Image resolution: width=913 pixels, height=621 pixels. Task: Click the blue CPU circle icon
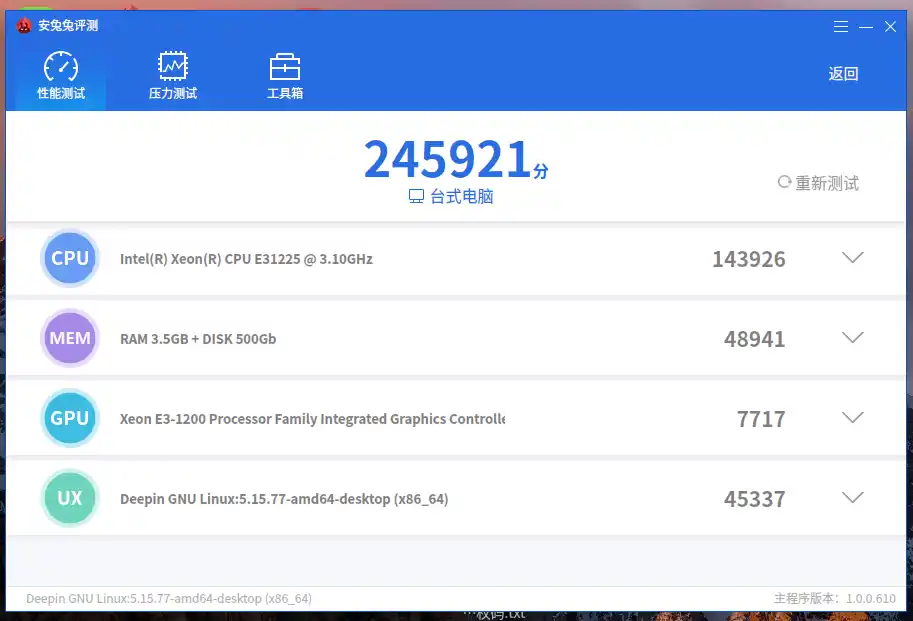tap(70, 258)
